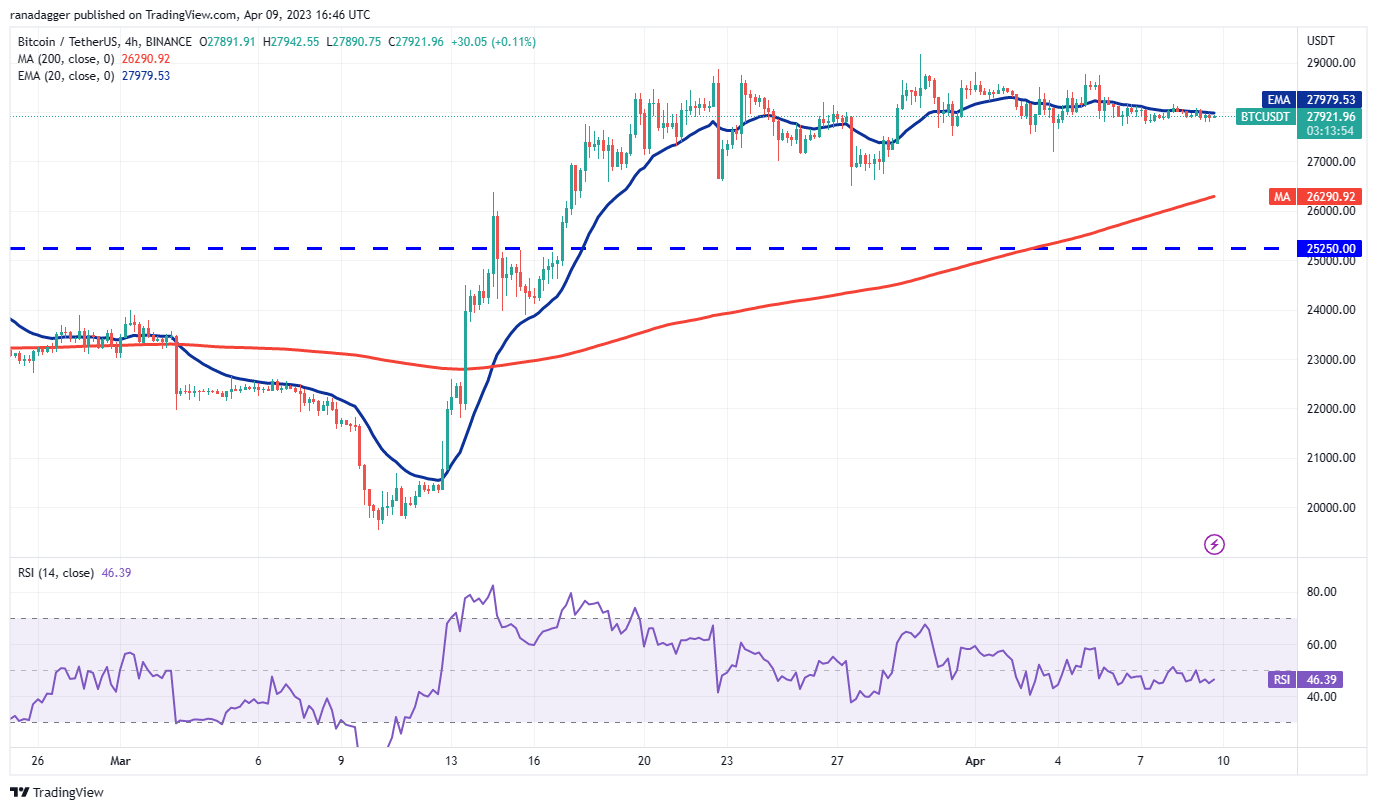Click the 80.00 level on RSI scale
The image size is (1377, 810).
tap(1322, 592)
